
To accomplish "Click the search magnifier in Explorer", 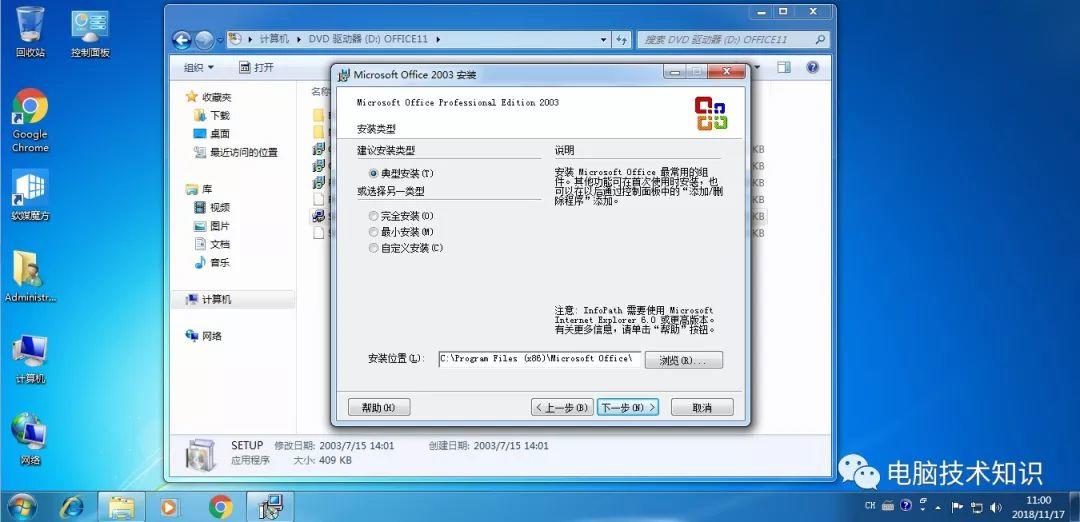I will pyautogui.click(x=820, y=39).
